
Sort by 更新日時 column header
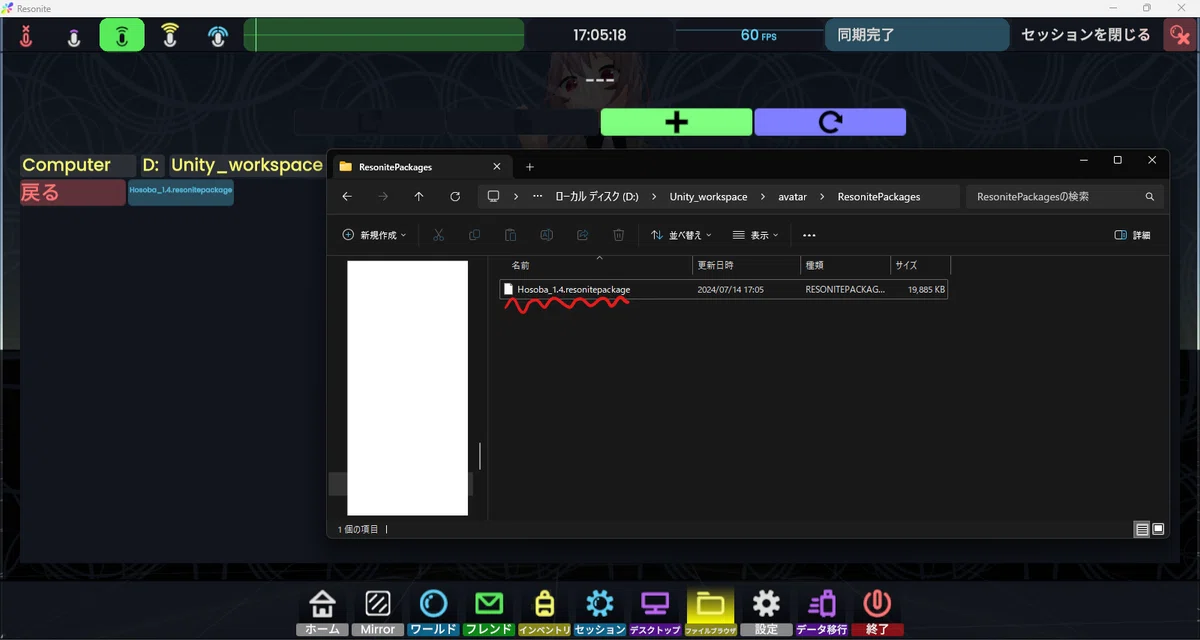(x=746, y=266)
